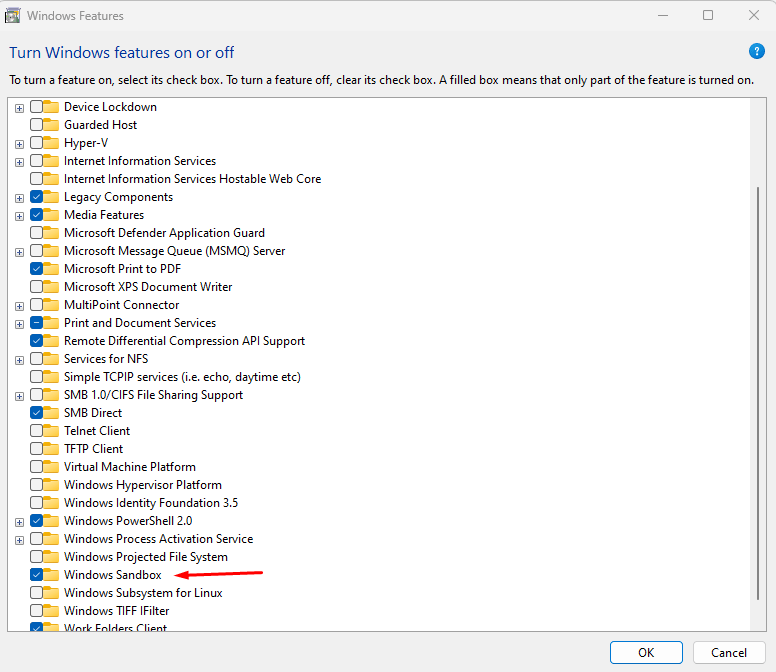776x672 pixels.
Task: Expand the Device Lockdown node
Action: 19,108
